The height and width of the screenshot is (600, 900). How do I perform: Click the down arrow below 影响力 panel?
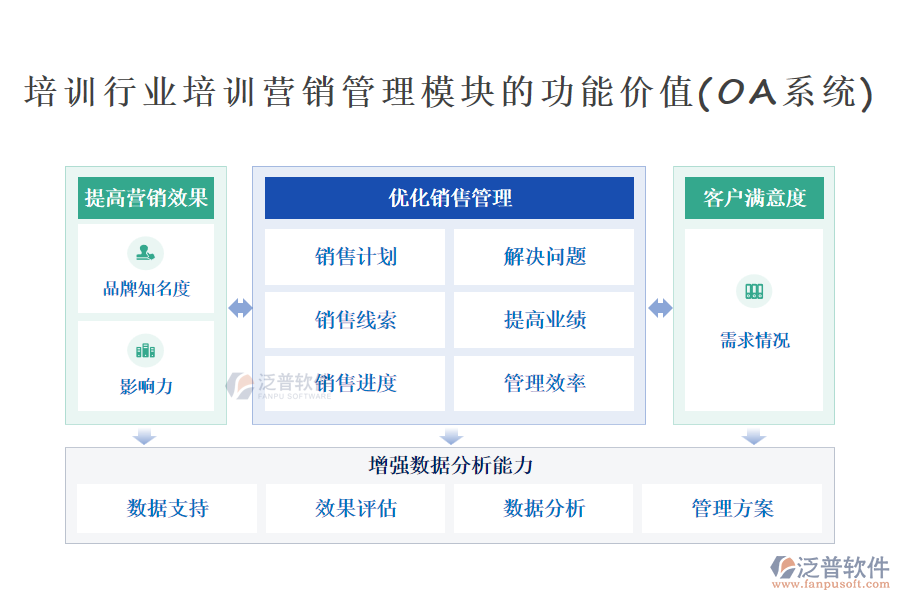click(145, 436)
